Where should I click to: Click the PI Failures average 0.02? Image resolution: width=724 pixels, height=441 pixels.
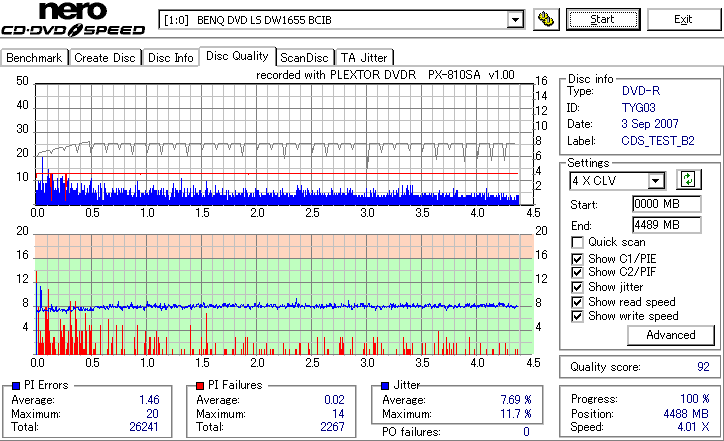pyautogui.click(x=334, y=399)
